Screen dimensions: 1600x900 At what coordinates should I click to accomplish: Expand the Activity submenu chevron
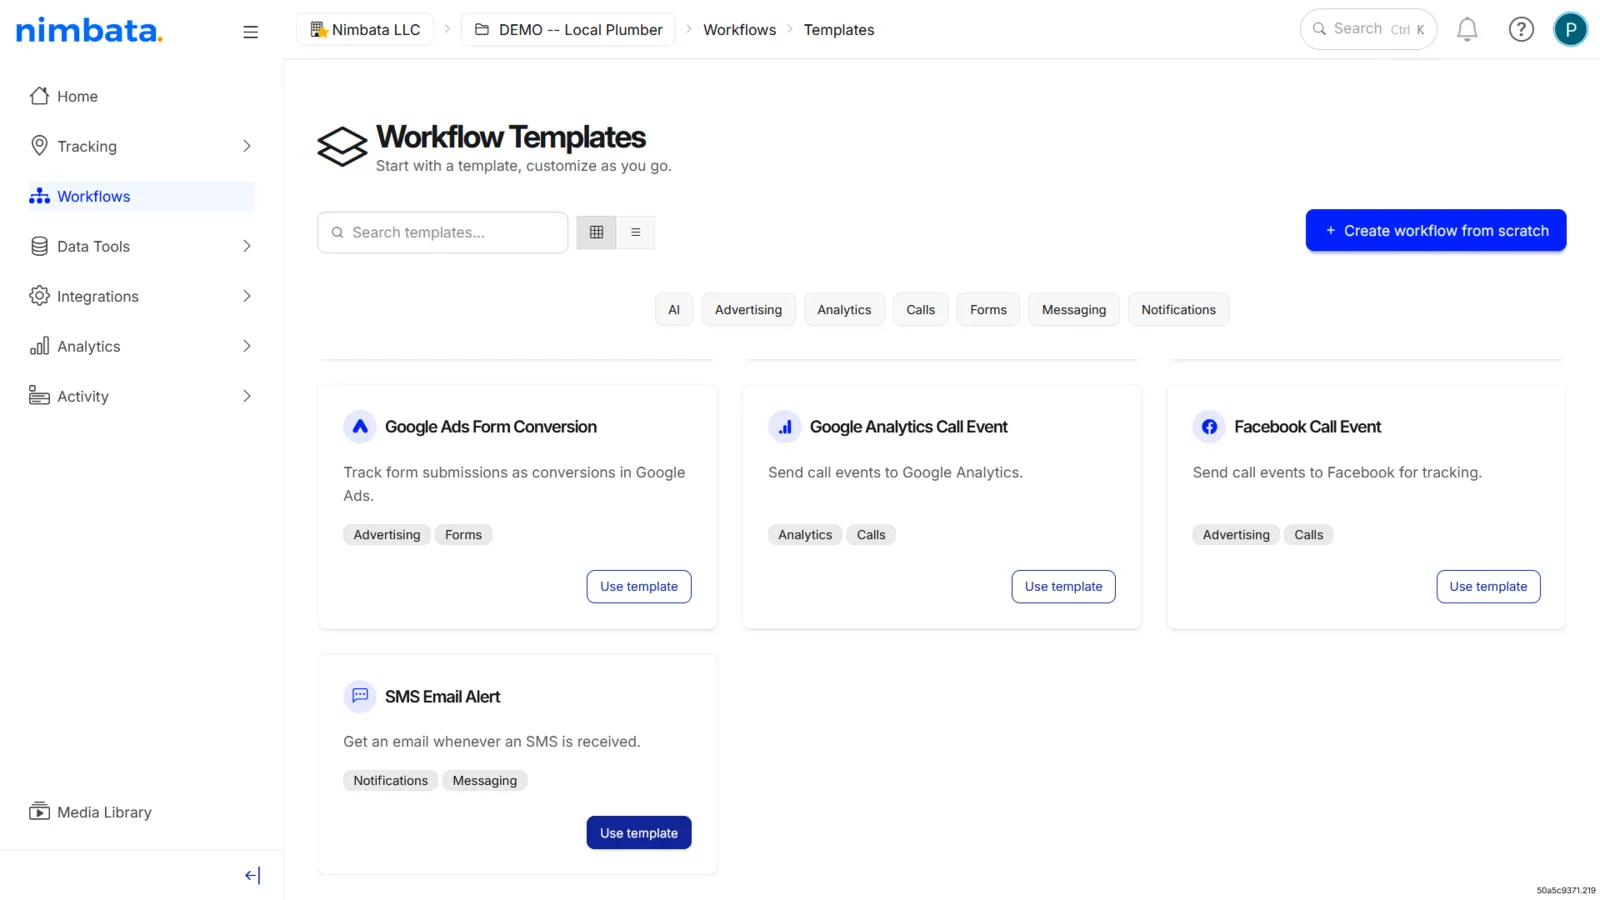pos(247,396)
